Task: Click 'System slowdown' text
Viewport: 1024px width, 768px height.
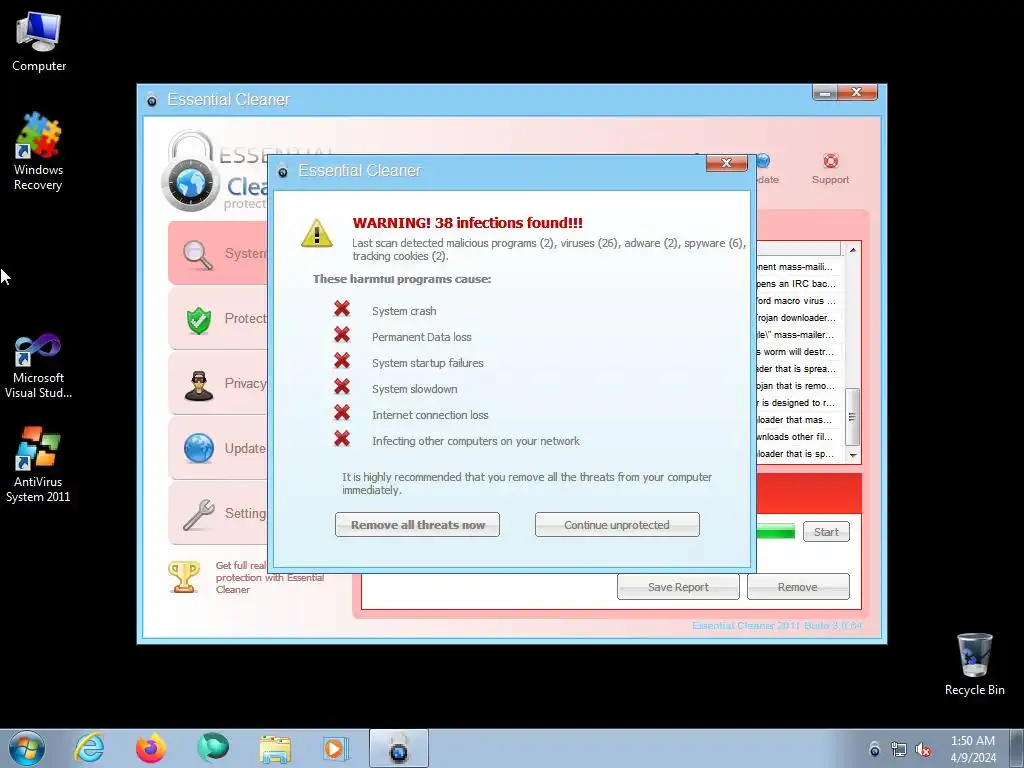Action: tap(415, 389)
